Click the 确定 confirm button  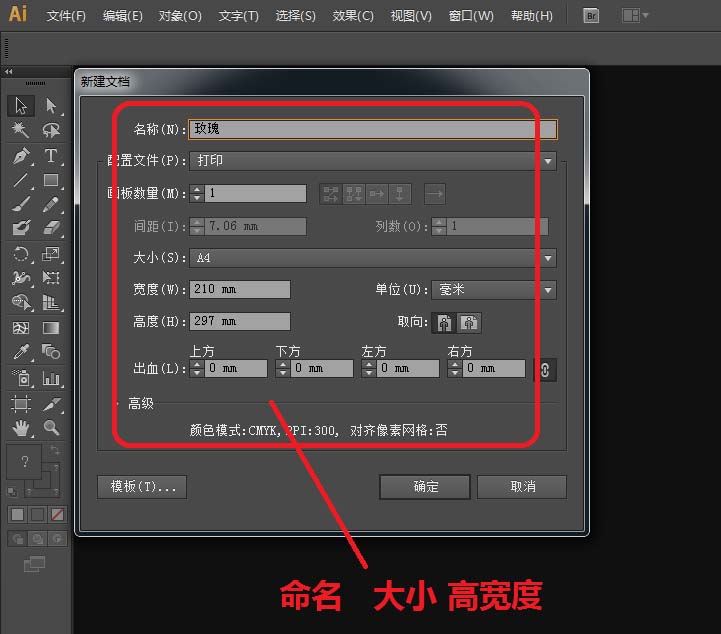425,487
